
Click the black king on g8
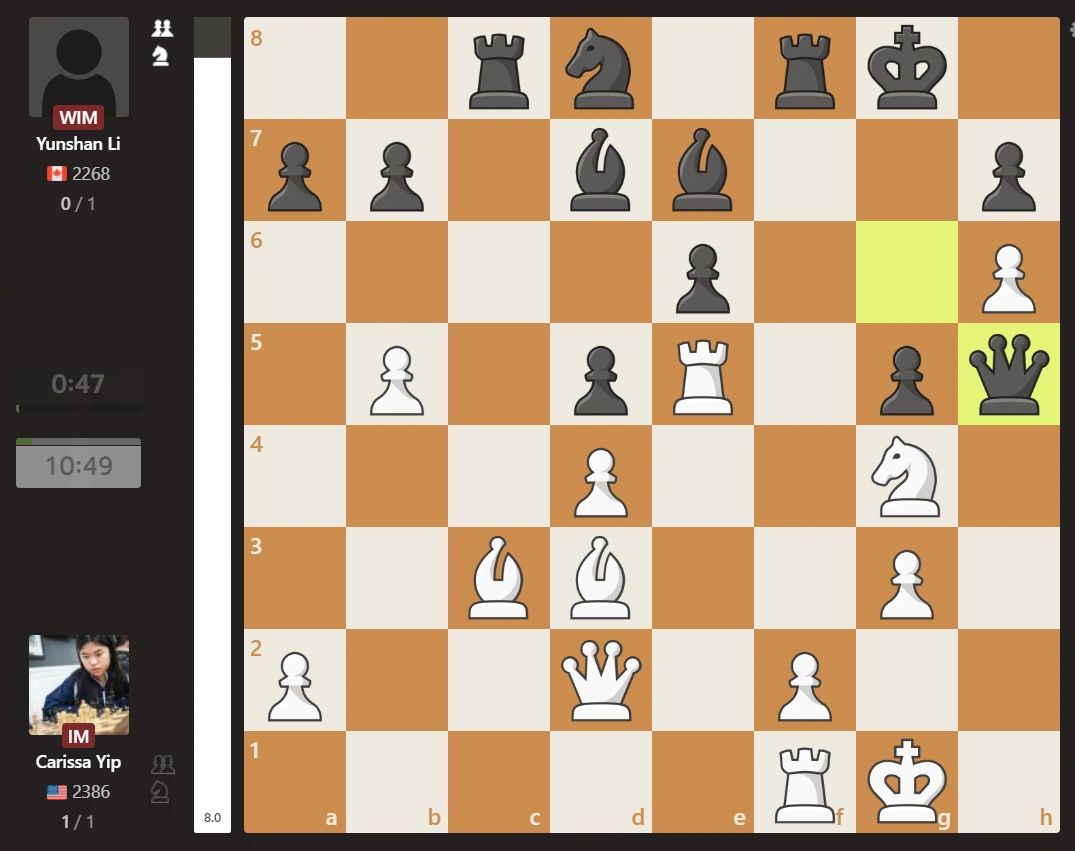(907, 68)
